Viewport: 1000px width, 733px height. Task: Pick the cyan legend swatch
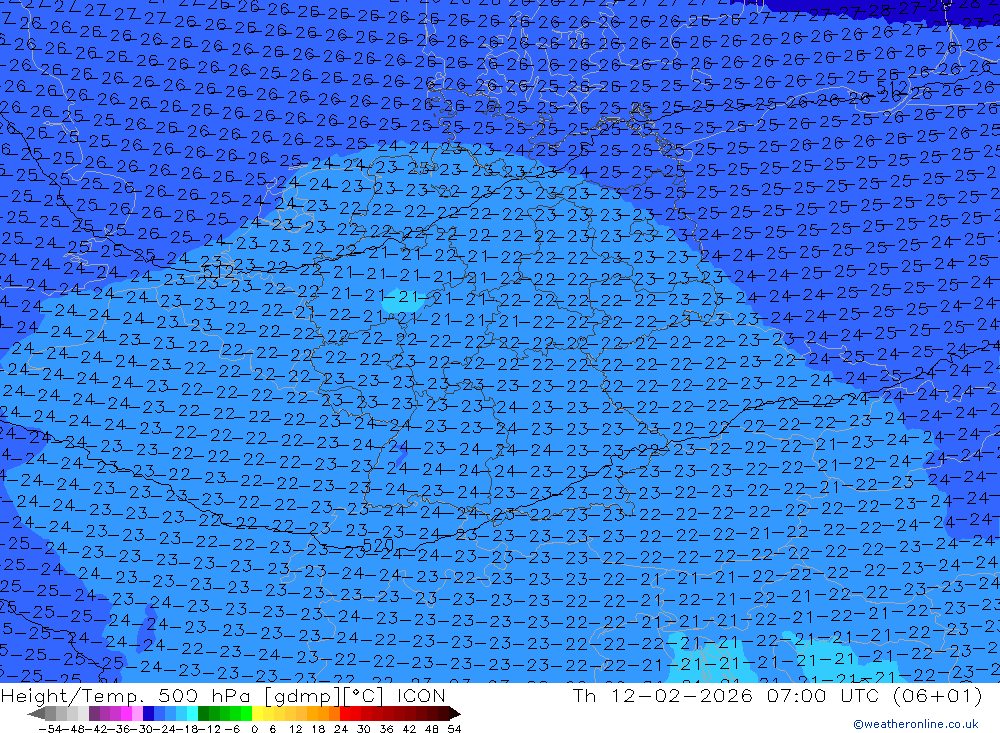pyautogui.click(x=192, y=713)
